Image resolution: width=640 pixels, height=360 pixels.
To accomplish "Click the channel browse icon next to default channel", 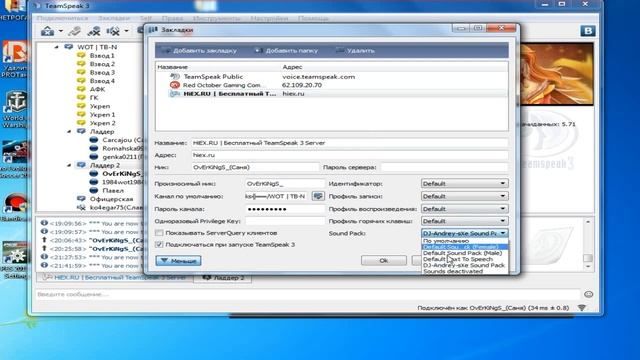I will (318, 196).
